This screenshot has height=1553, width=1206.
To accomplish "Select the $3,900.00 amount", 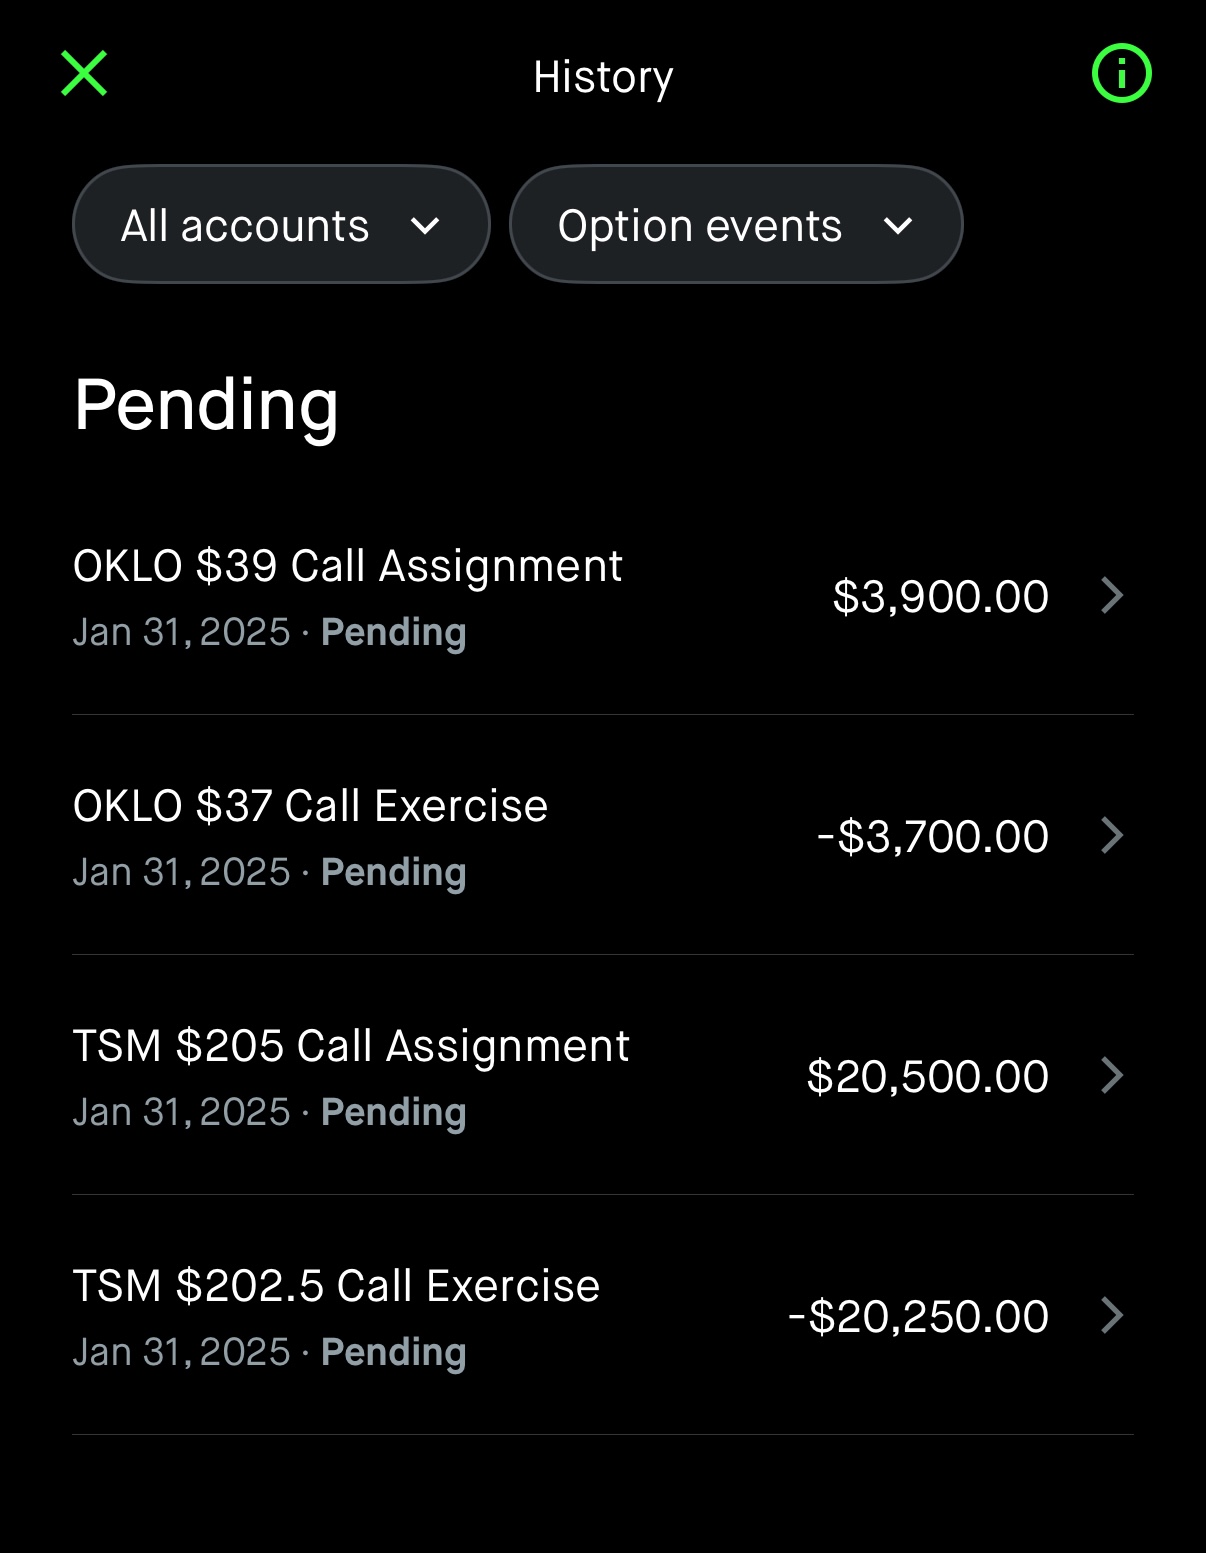I will point(940,597).
